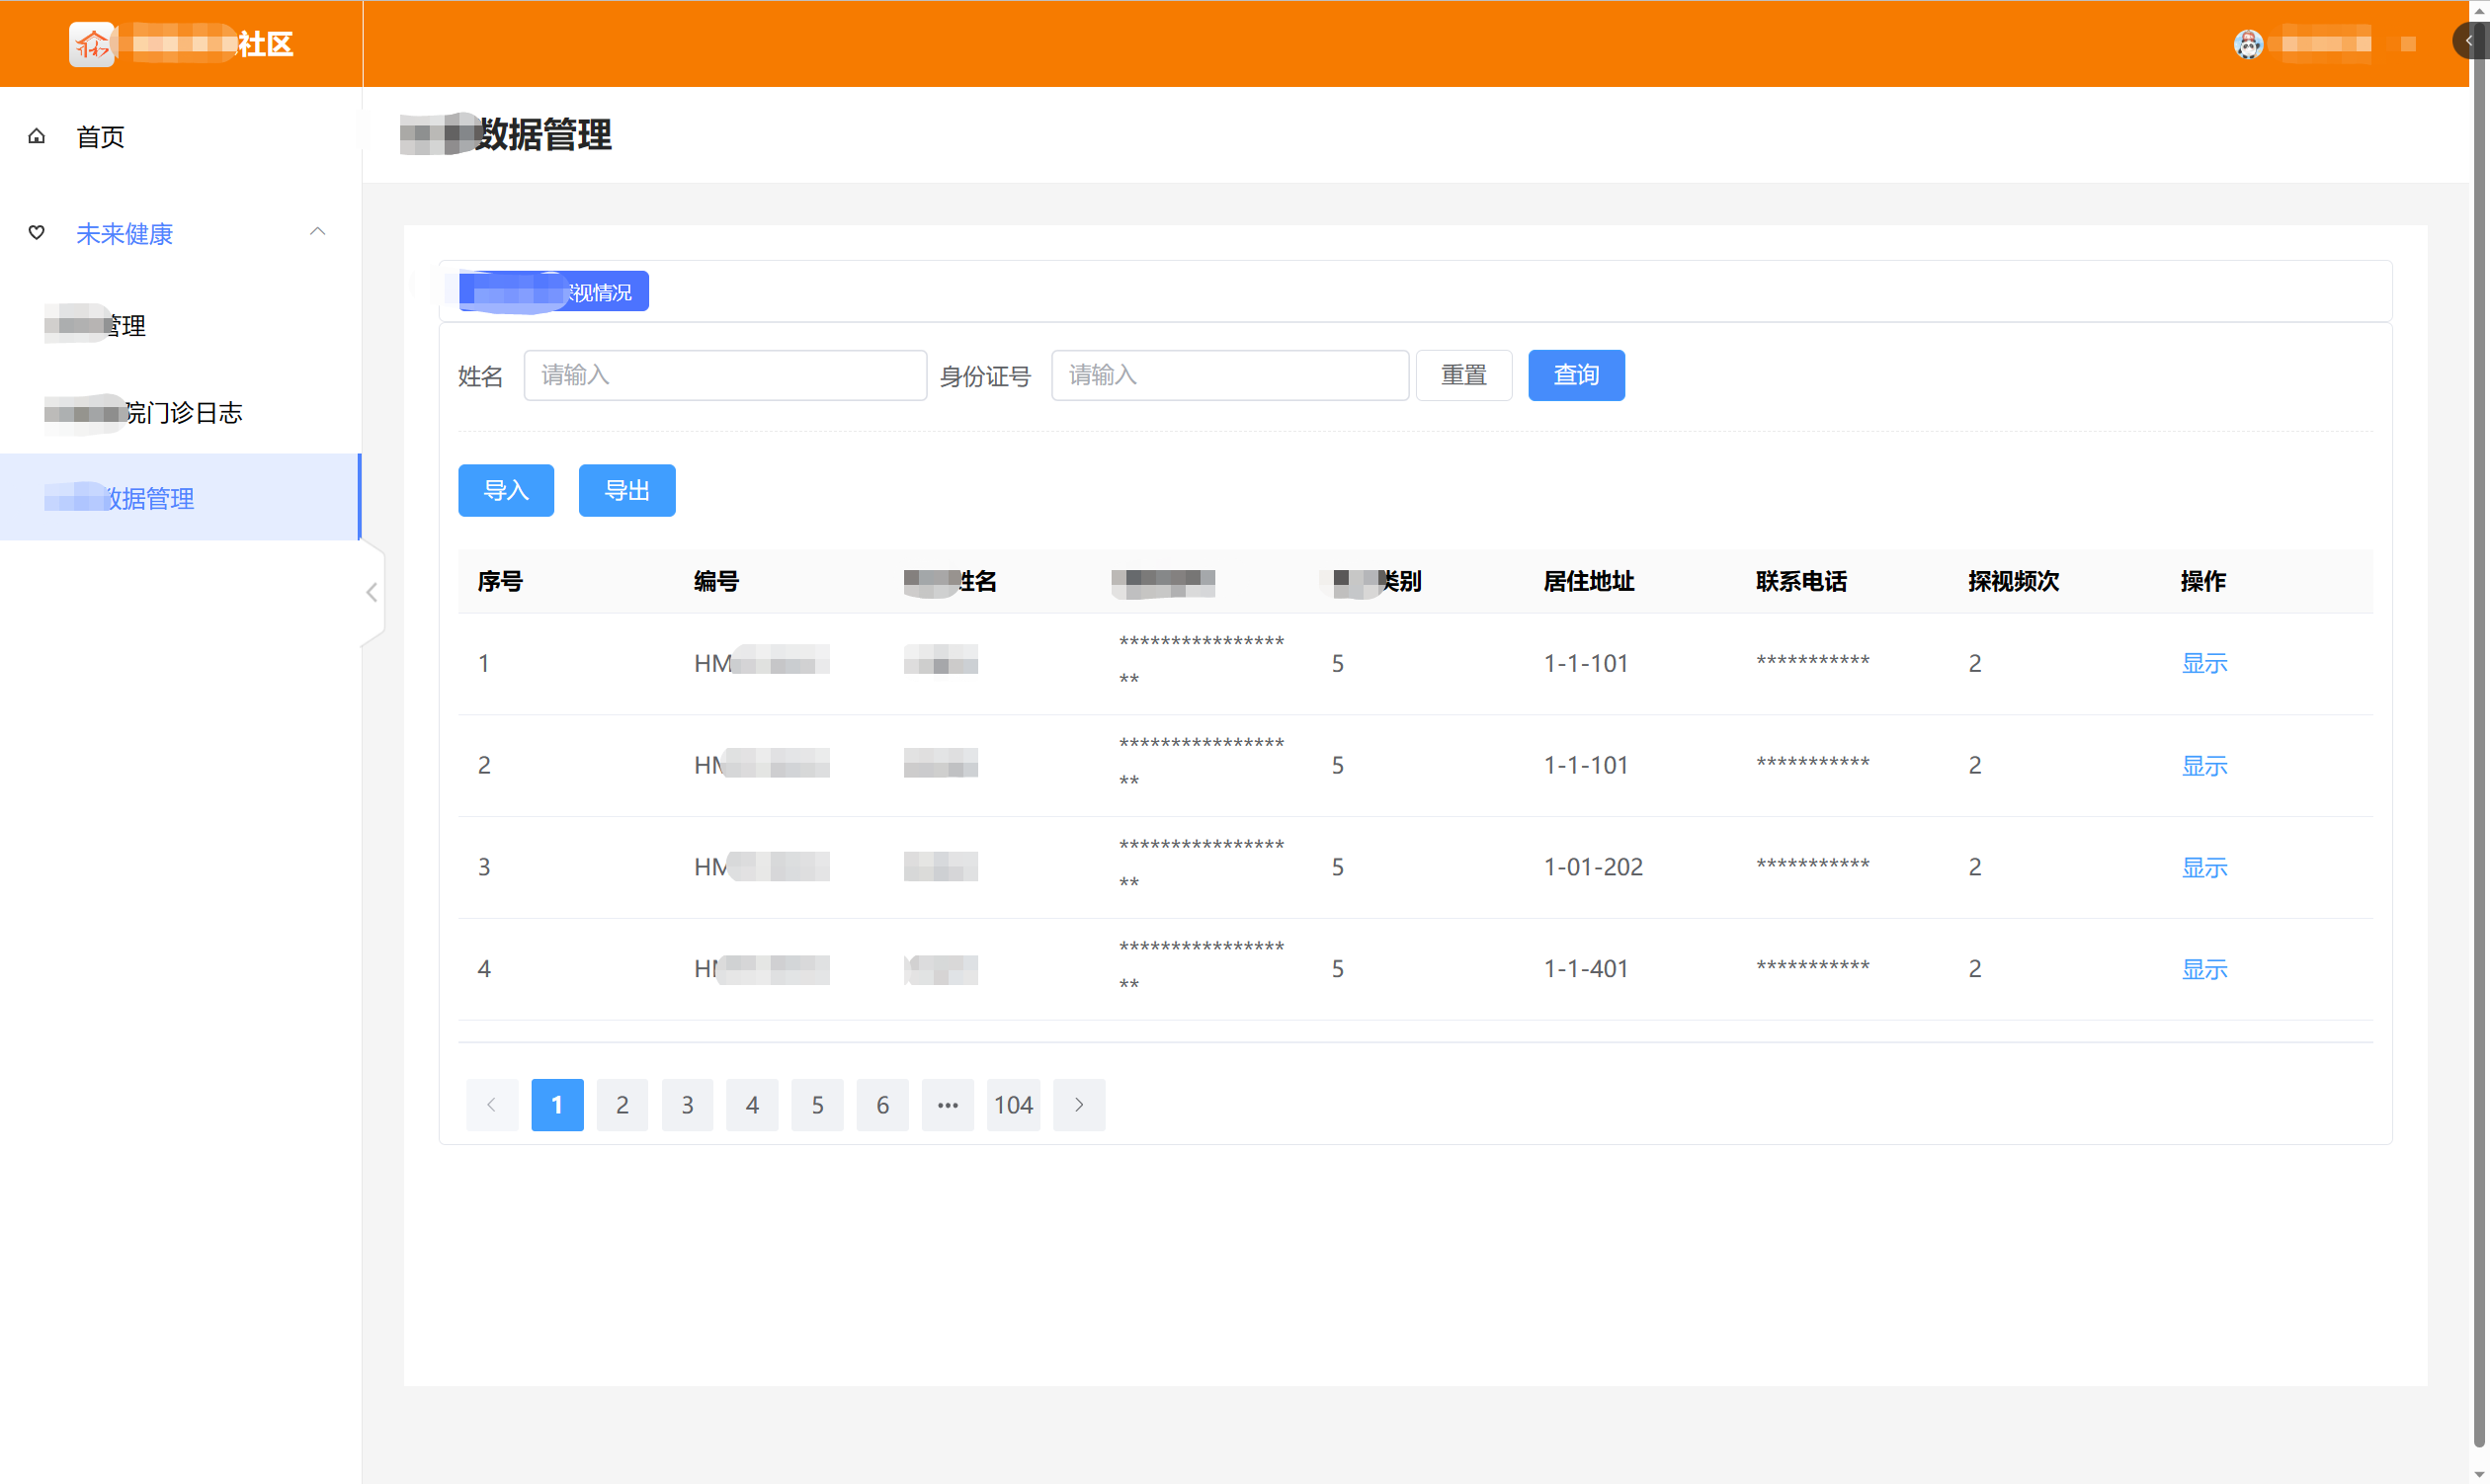Jump to the last page, 104
Image resolution: width=2490 pixels, height=1484 pixels.
1013,1105
